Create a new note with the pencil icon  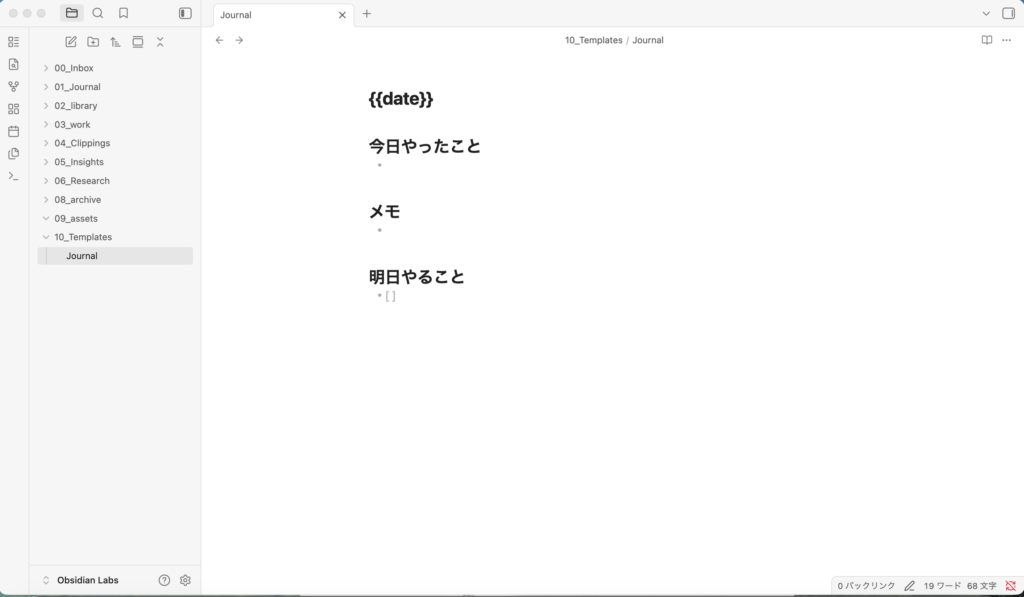[x=71, y=42]
